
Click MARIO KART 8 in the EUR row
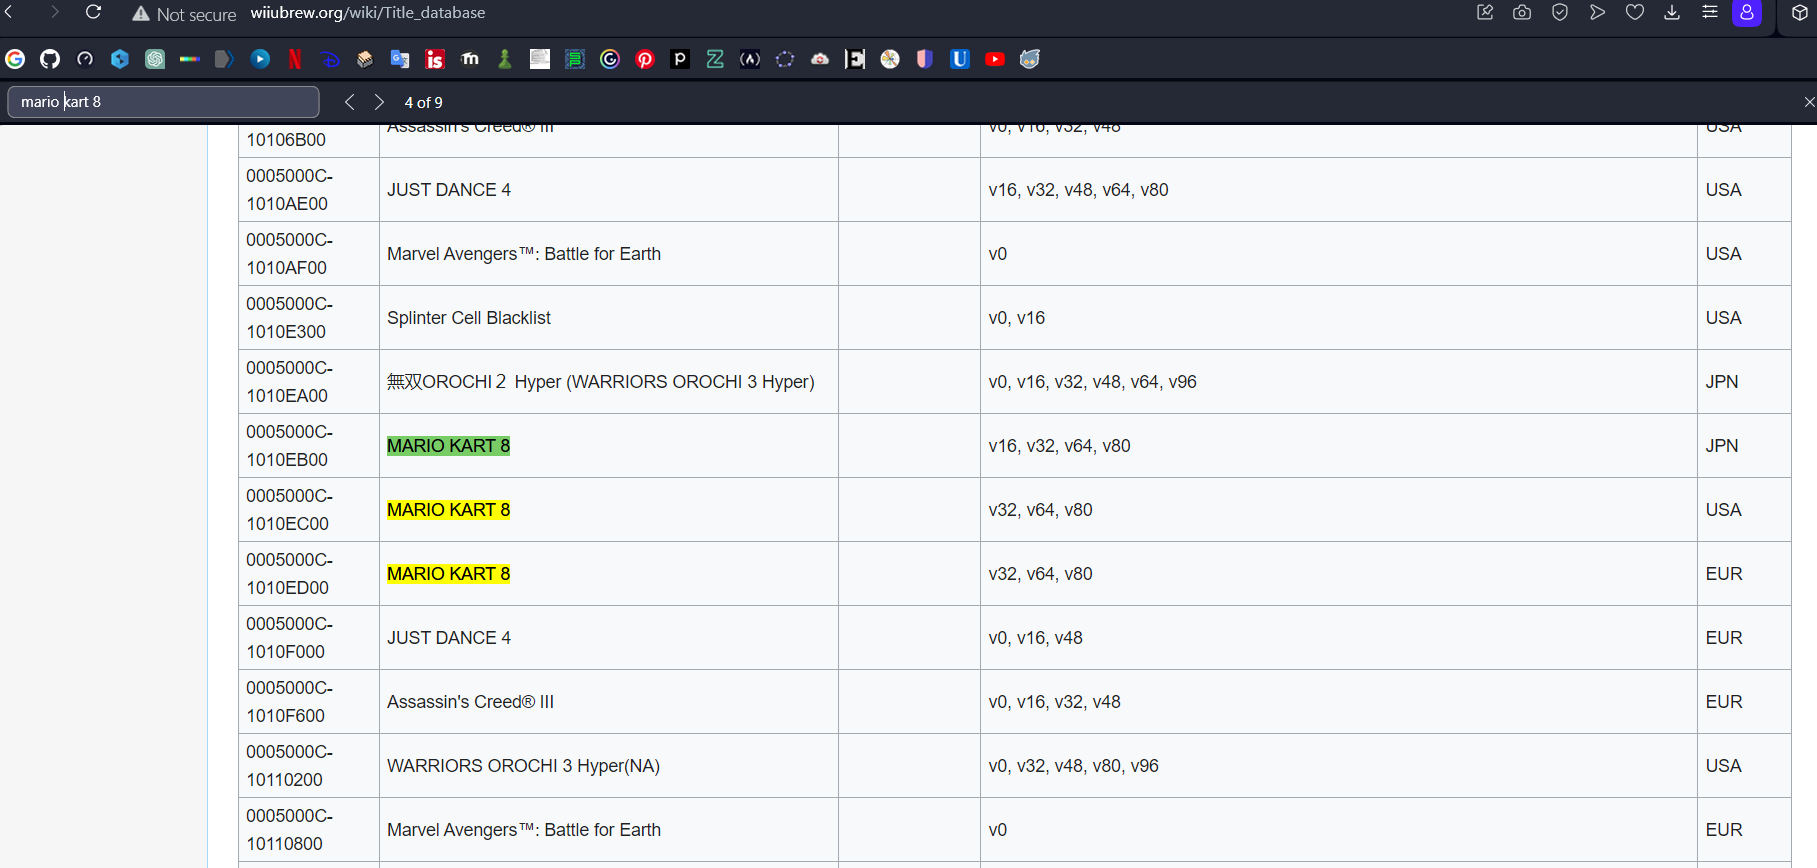(448, 574)
